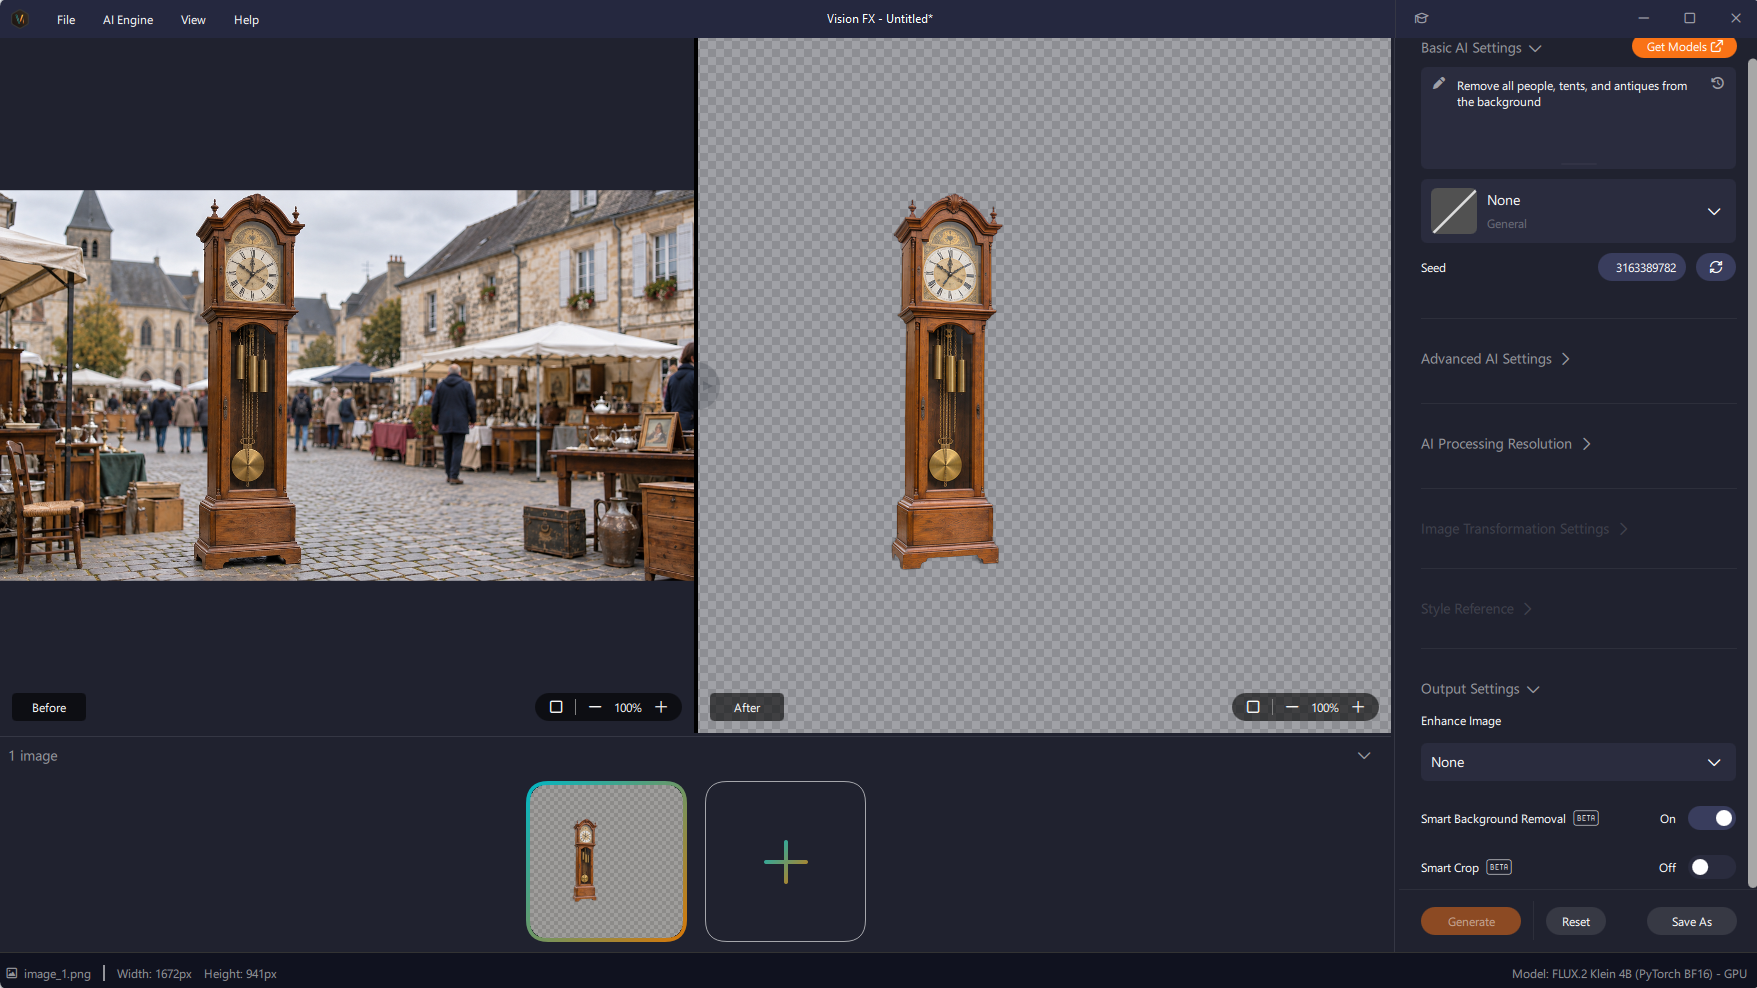Click the After label button
1757x988 pixels.
point(747,707)
